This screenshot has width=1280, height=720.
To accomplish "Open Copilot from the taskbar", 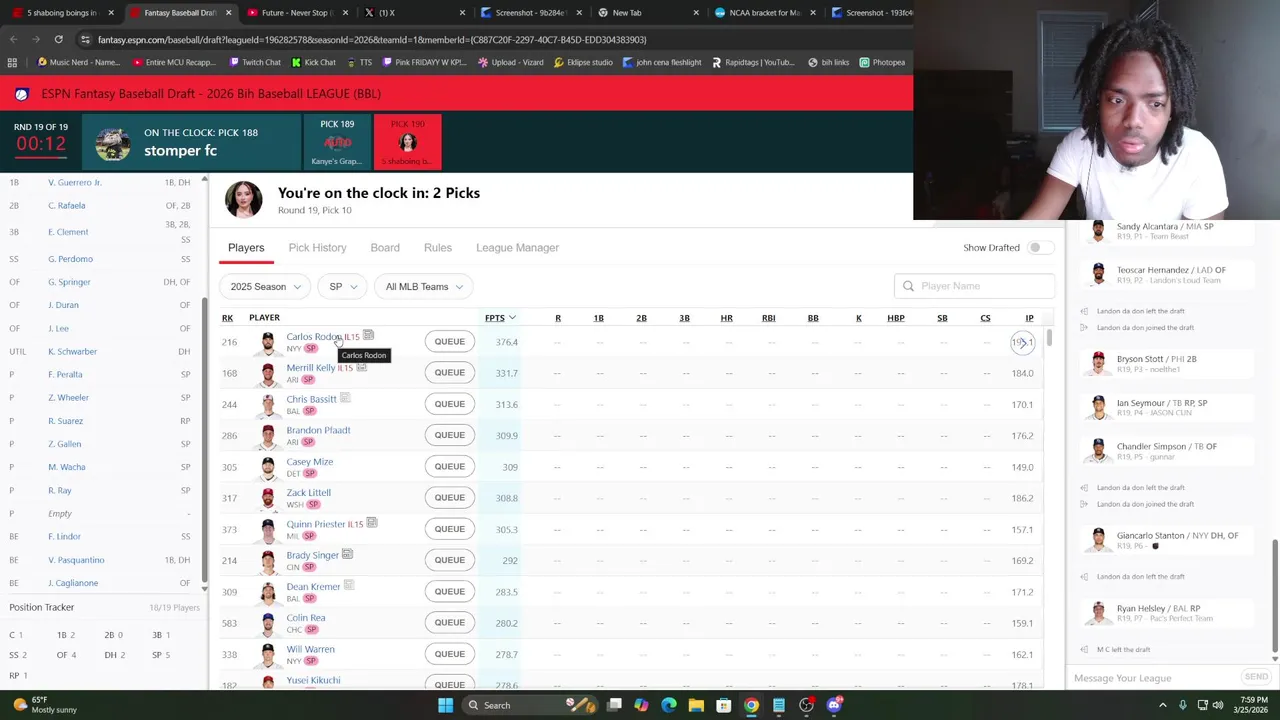I will click(x=641, y=705).
